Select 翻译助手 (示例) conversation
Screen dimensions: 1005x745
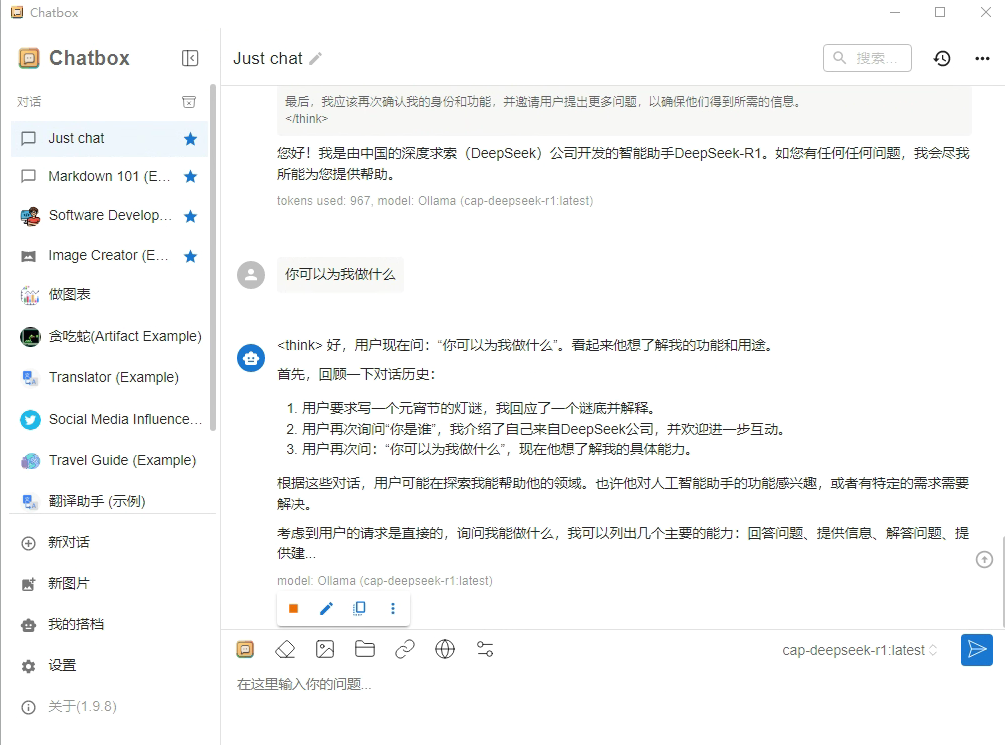pos(110,501)
